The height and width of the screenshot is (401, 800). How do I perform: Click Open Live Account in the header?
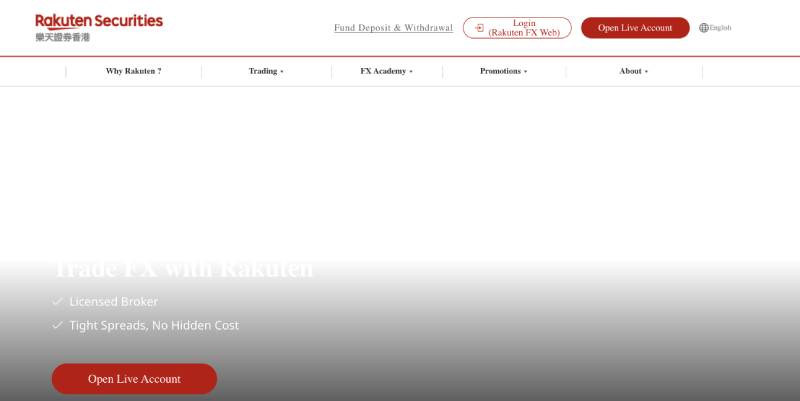tap(635, 28)
